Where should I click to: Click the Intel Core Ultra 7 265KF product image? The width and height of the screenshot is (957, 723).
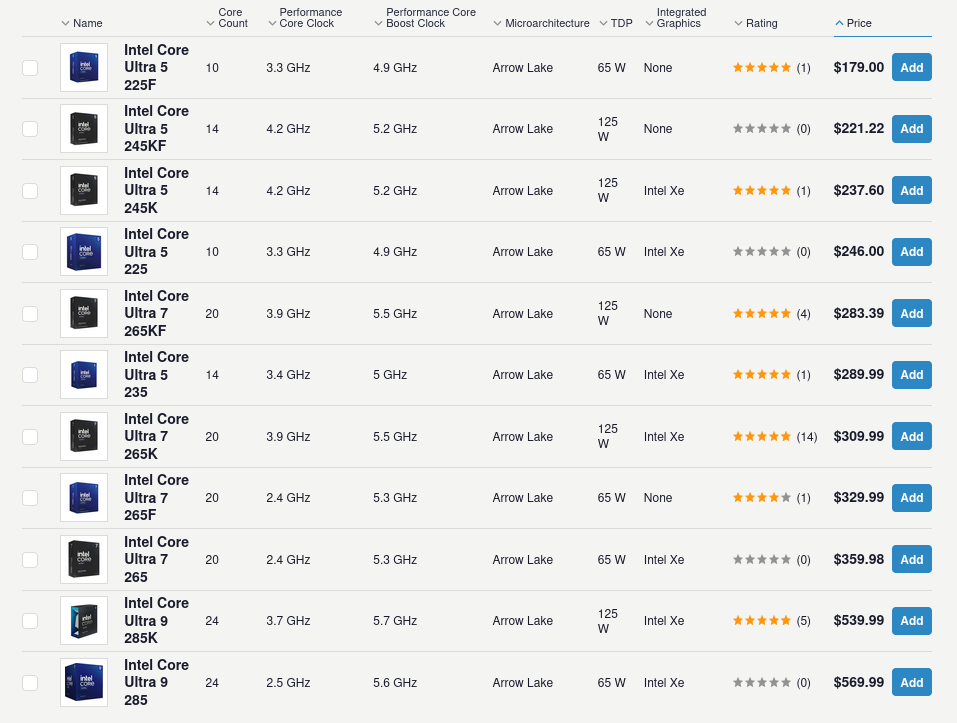[x=83, y=314]
